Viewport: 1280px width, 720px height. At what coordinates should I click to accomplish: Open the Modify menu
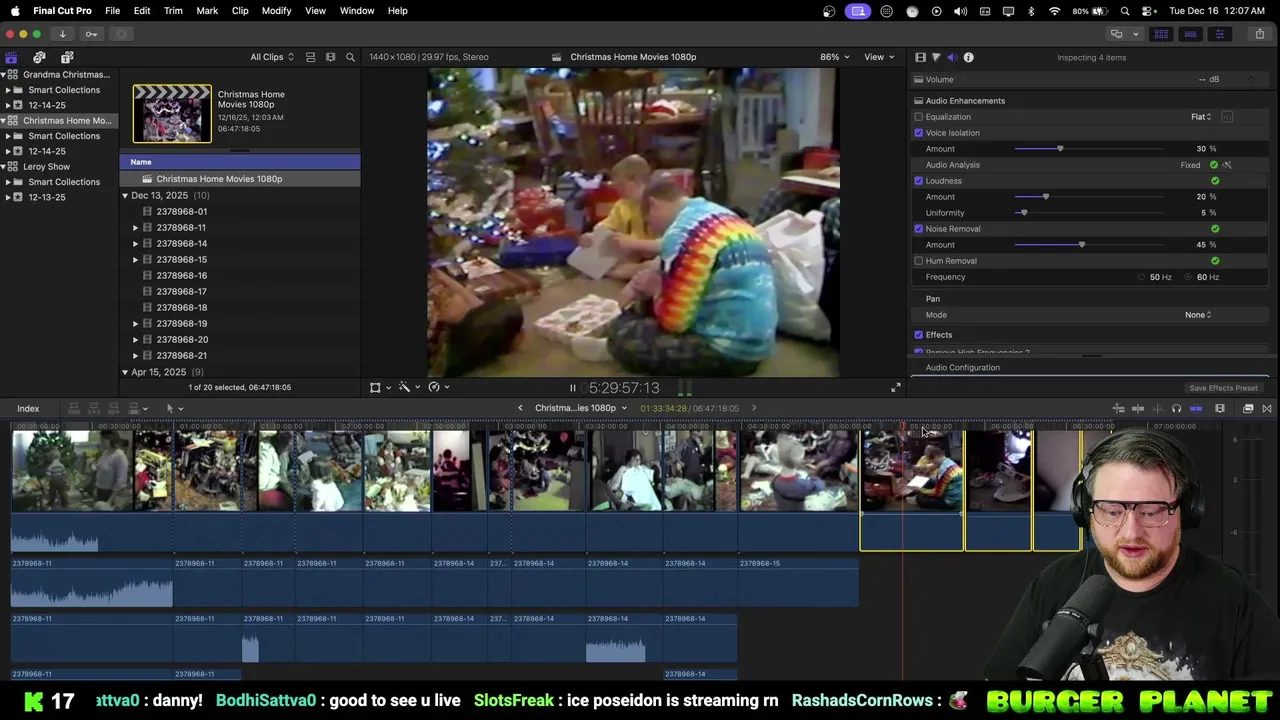276,11
